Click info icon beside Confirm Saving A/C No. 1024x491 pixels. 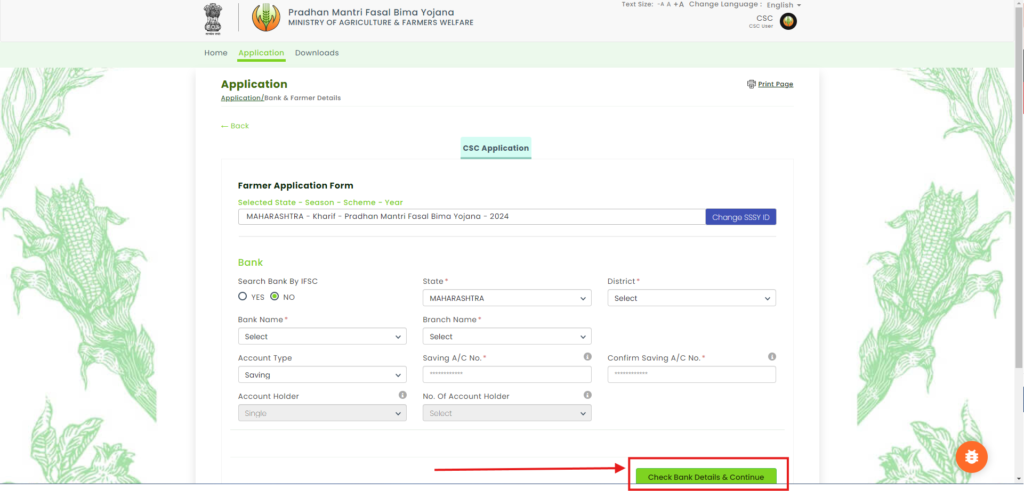pyautogui.click(x=772, y=357)
